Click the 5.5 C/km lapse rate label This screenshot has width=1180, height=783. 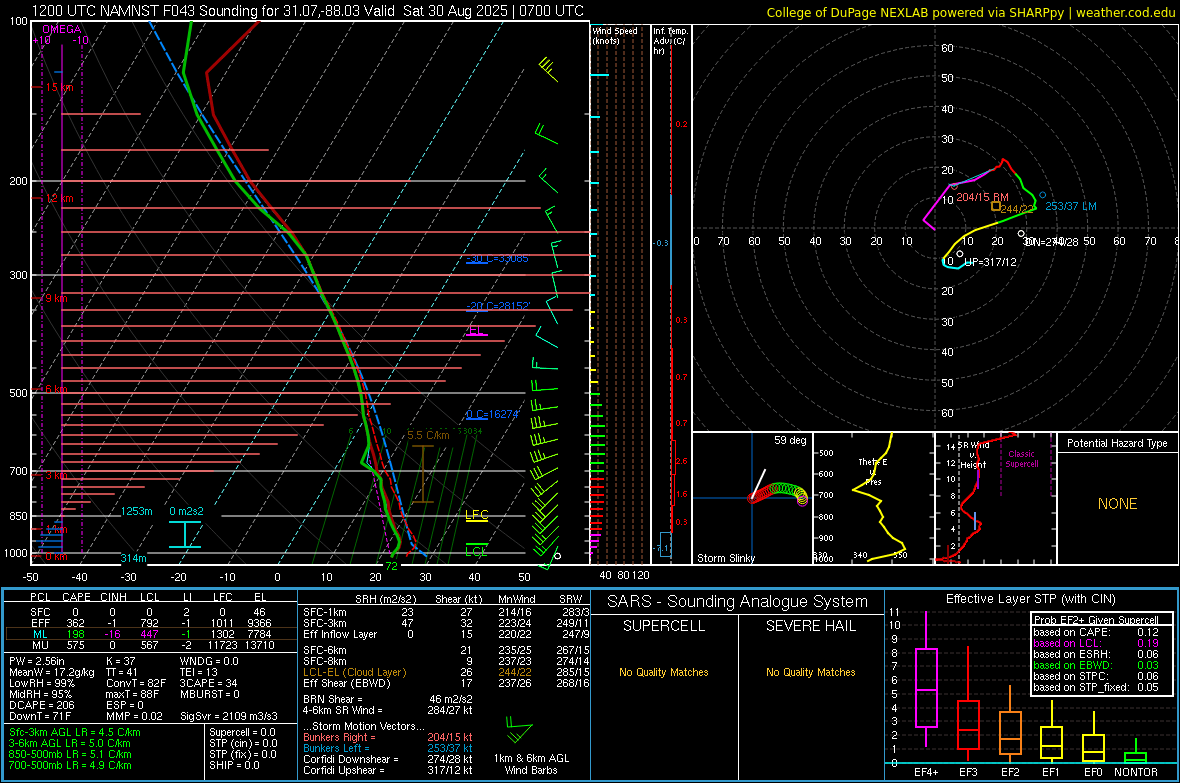click(x=428, y=435)
